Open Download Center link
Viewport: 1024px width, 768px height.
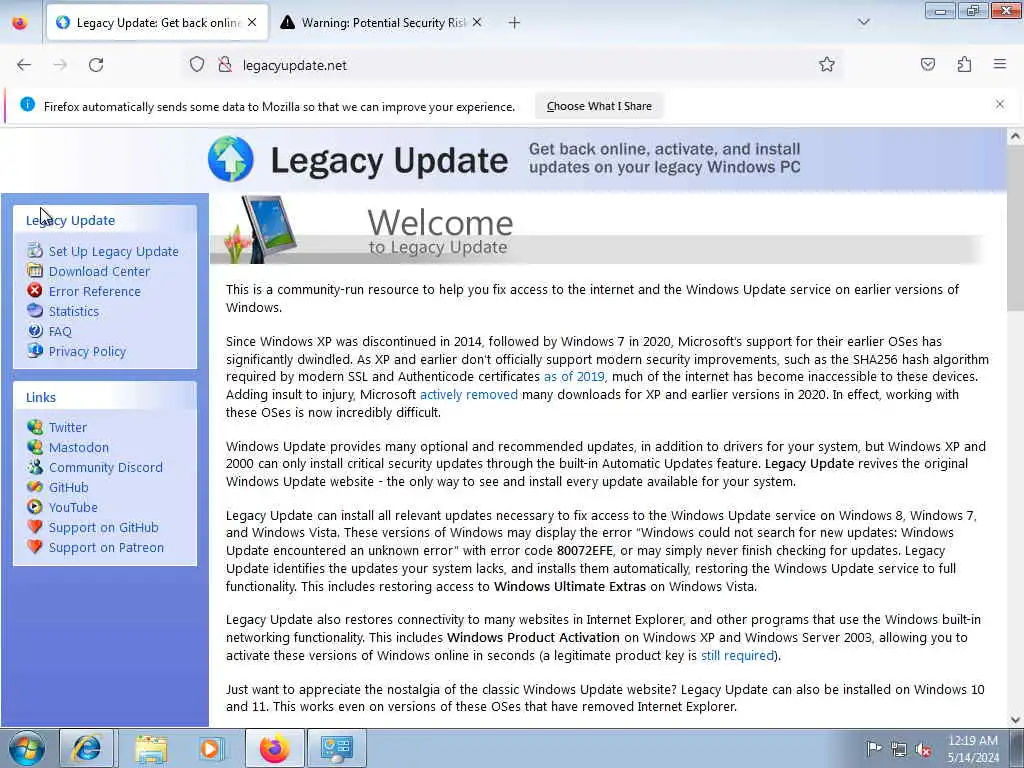pyautogui.click(x=99, y=272)
